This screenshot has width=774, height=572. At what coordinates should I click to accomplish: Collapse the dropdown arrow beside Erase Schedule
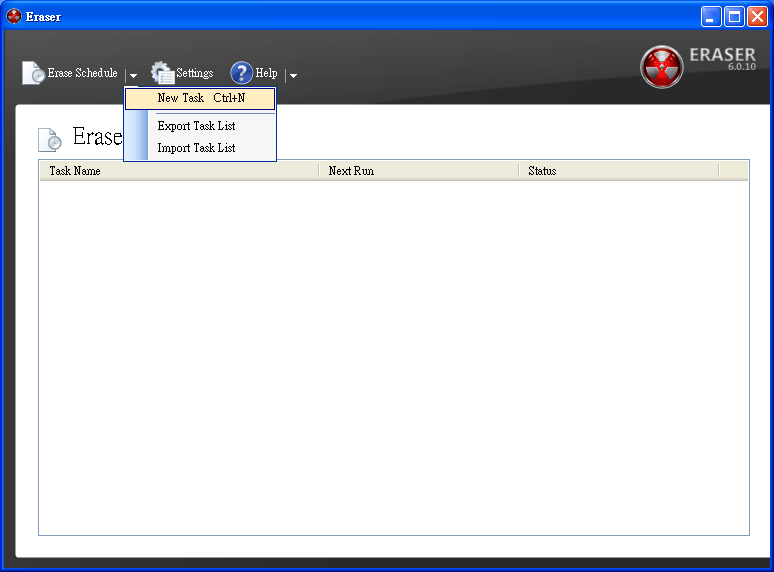[133, 75]
